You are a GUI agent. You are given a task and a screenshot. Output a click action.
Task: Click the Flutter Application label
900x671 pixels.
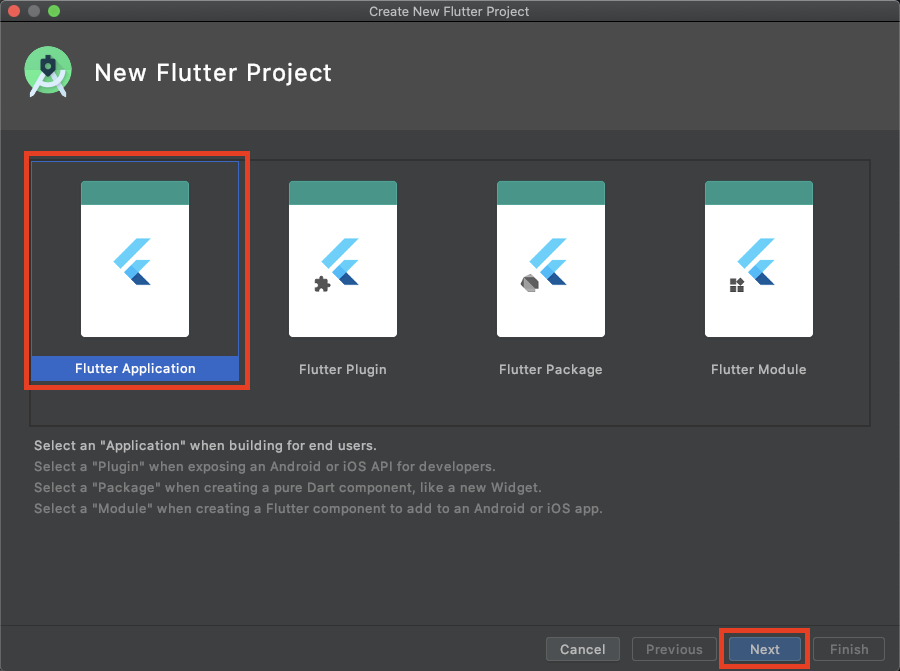pyautogui.click(x=135, y=369)
